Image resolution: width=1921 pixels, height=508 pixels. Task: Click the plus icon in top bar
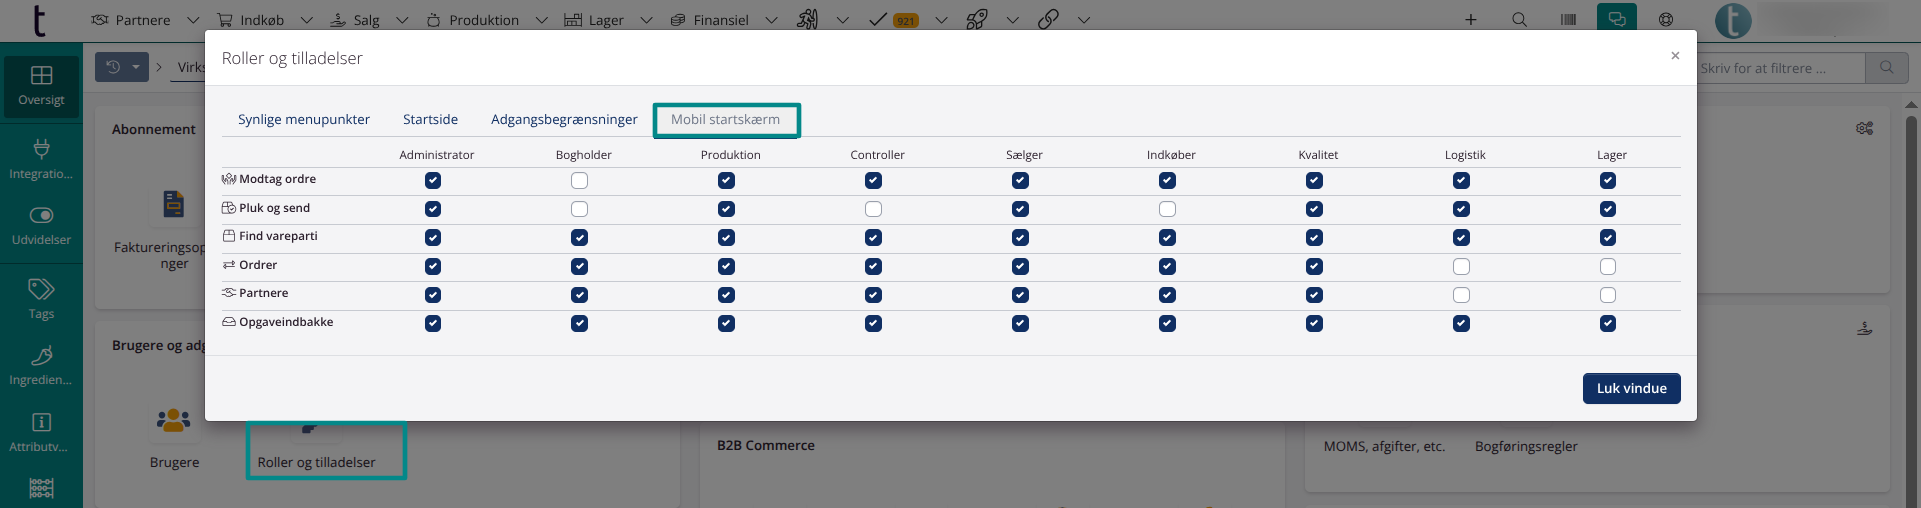click(1471, 20)
